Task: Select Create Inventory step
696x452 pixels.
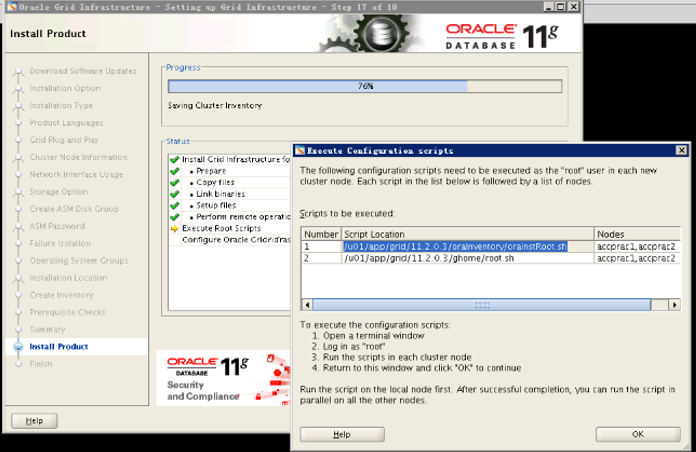Action: 61,295
